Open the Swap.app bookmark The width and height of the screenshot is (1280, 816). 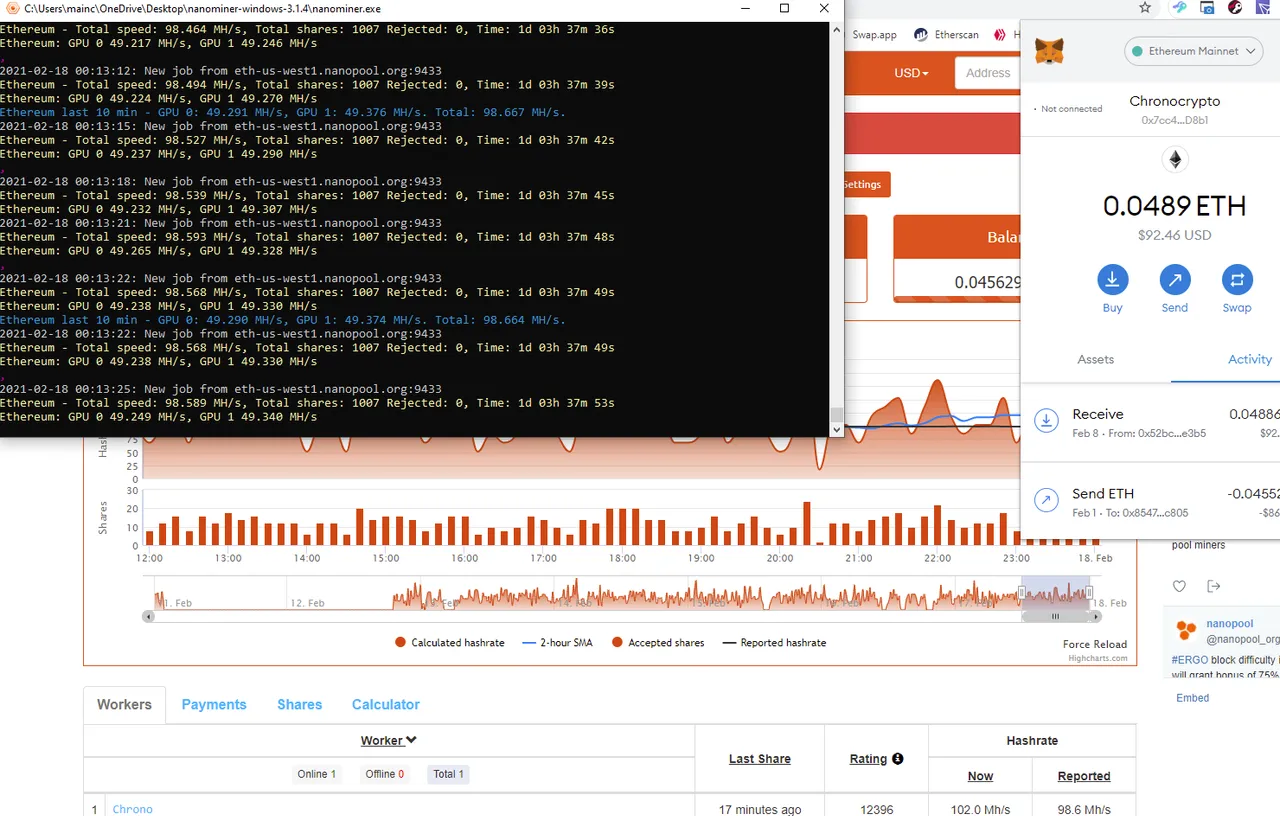(874, 35)
